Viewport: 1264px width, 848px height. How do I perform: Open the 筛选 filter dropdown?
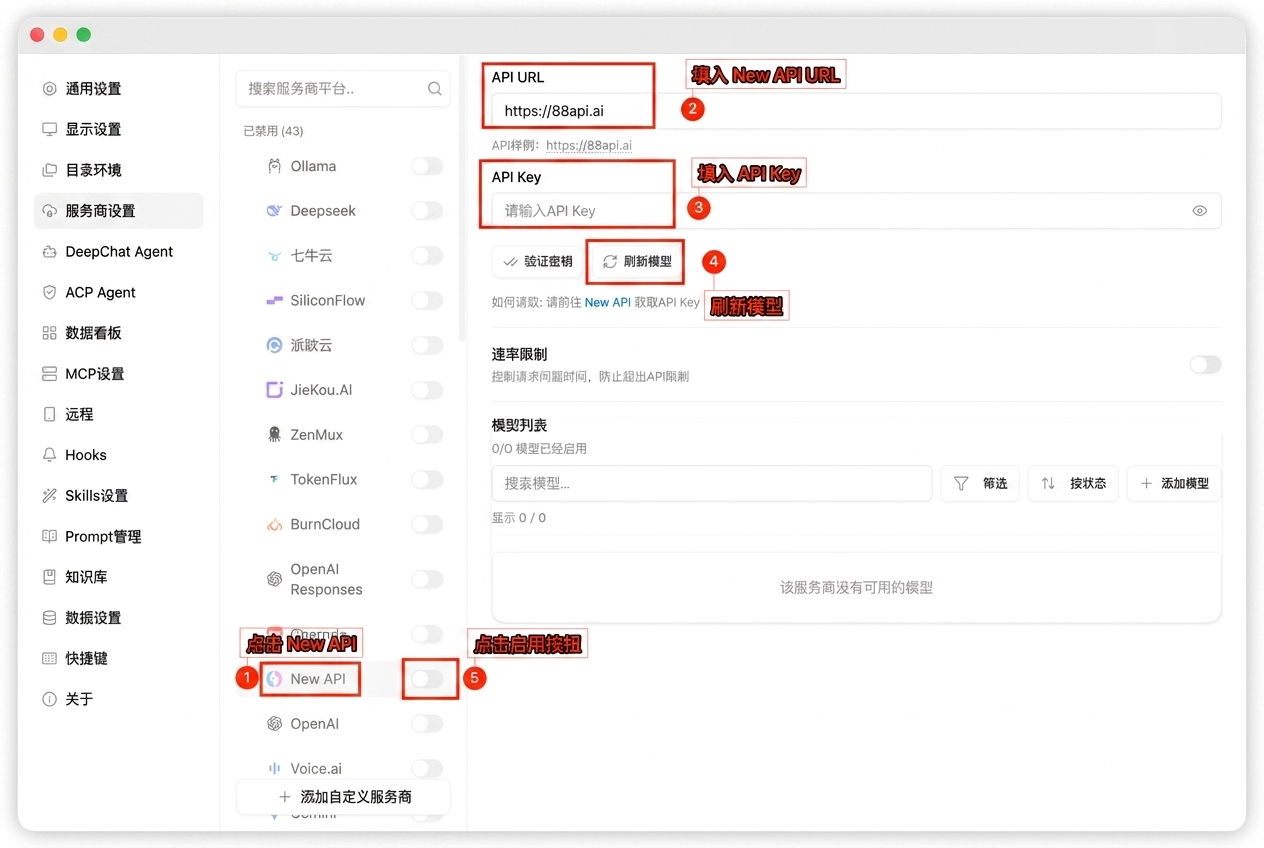980,483
